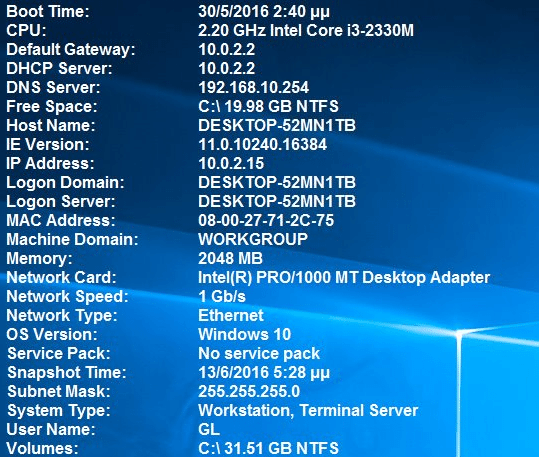Select the 11.0.10240.16384 version value

click(263, 144)
